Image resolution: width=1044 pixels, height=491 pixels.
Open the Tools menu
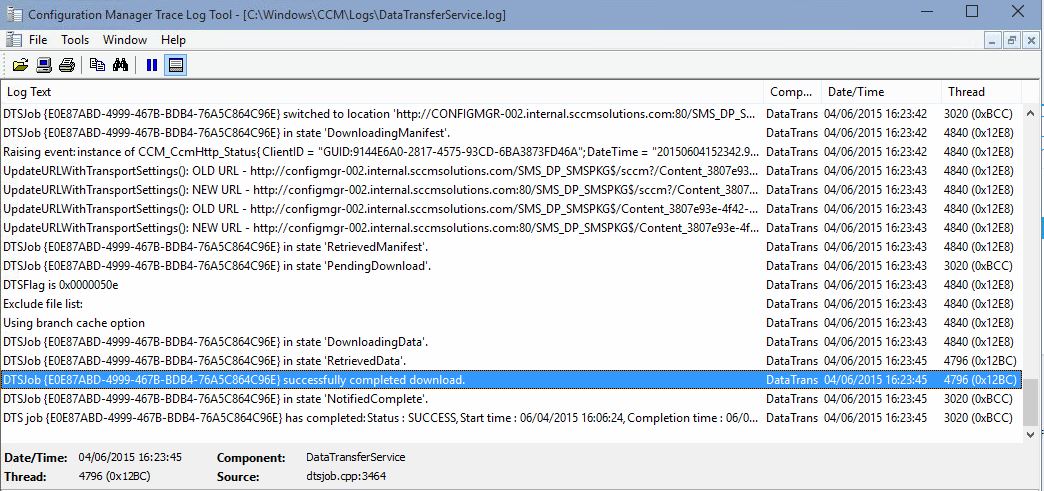(75, 40)
